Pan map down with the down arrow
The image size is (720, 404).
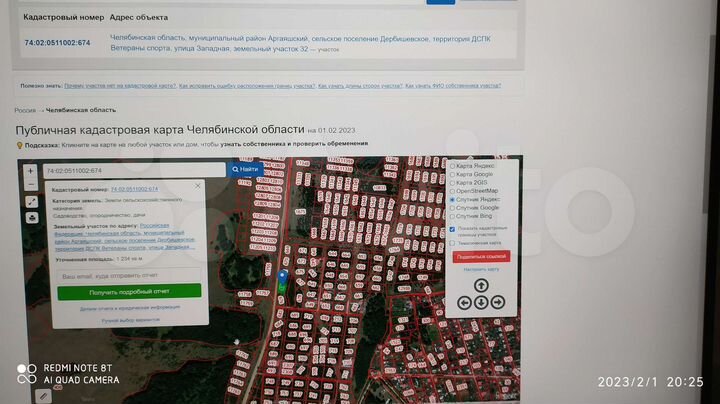tap(481, 302)
